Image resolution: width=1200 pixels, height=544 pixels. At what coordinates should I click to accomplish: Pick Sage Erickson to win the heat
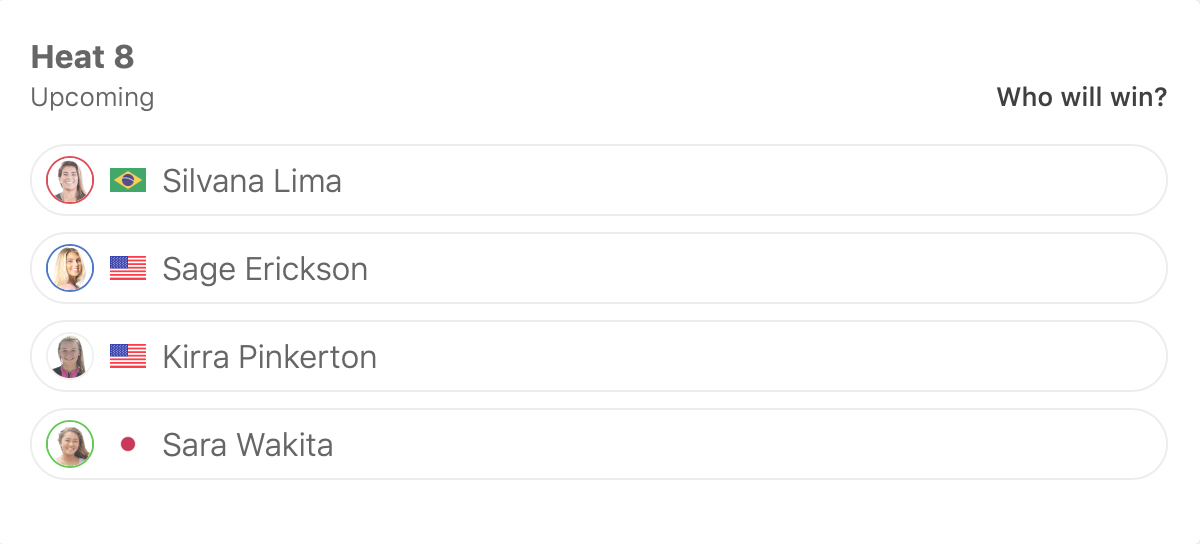700,268
